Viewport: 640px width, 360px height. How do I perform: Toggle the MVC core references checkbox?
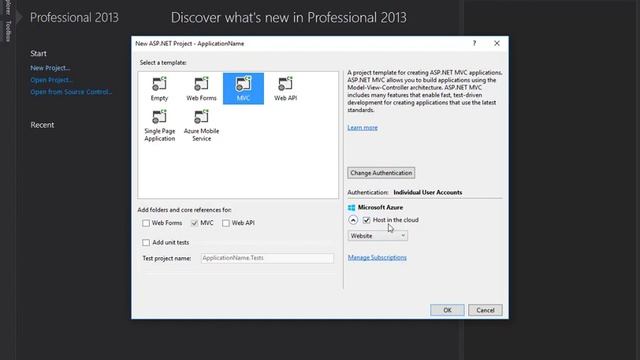[194, 223]
